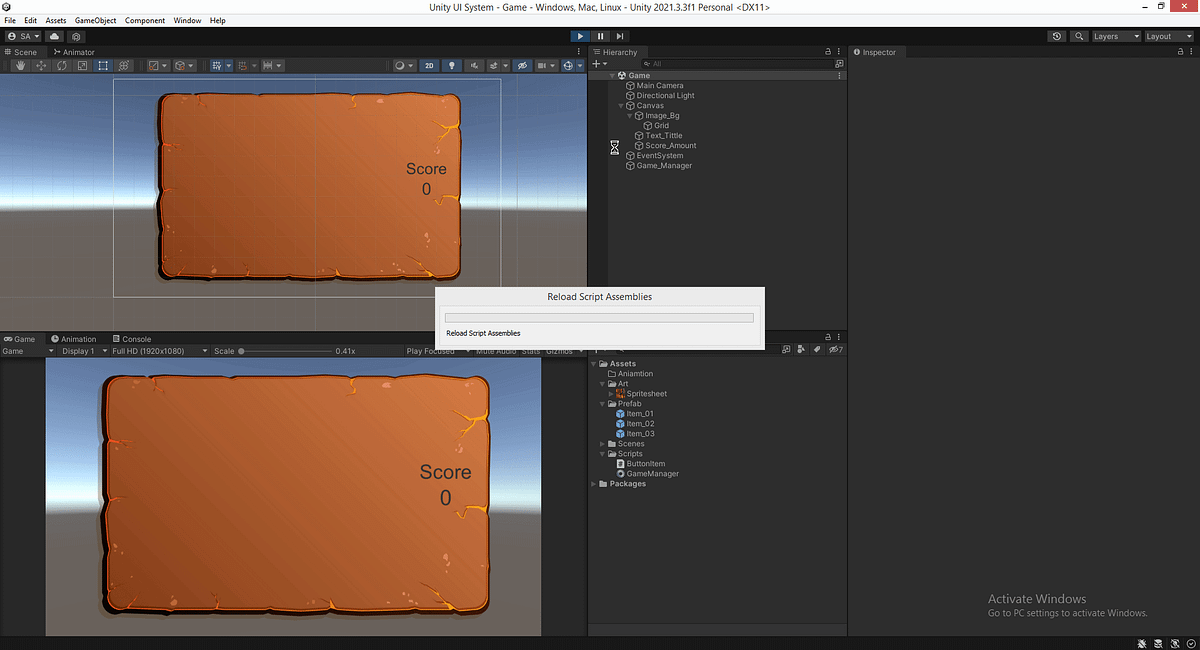
Task: Toggle scene lighting in the Scene view
Action: click(x=451, y=65)
